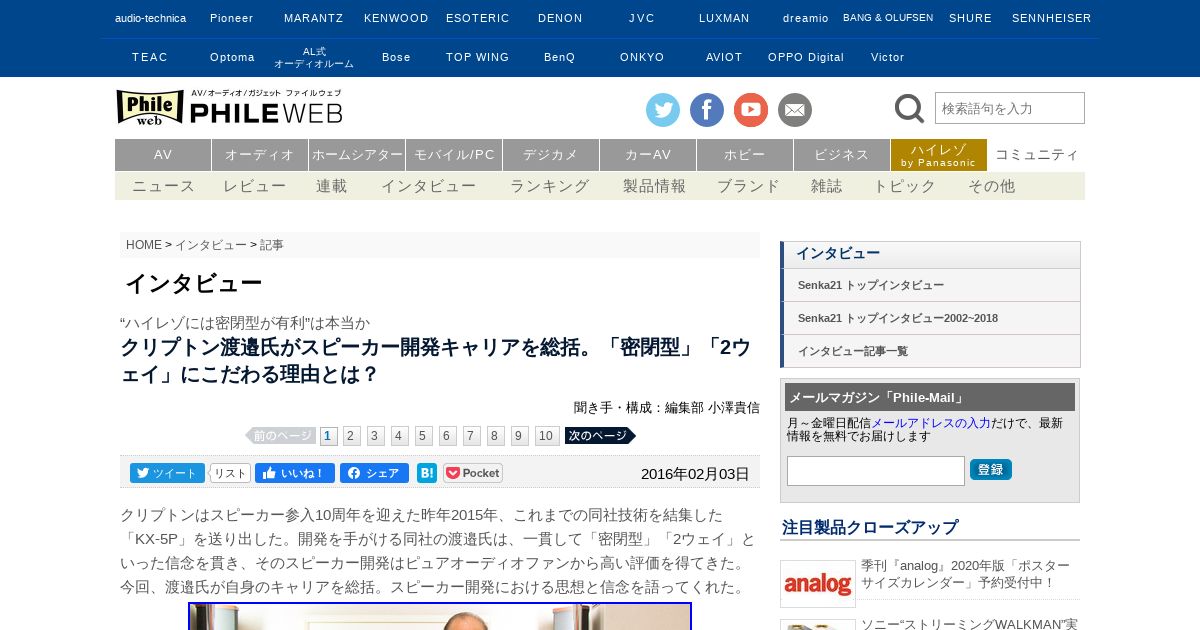Go to article page 2
The width and height of the screenshot is (1200, 630).
[351, 436]
